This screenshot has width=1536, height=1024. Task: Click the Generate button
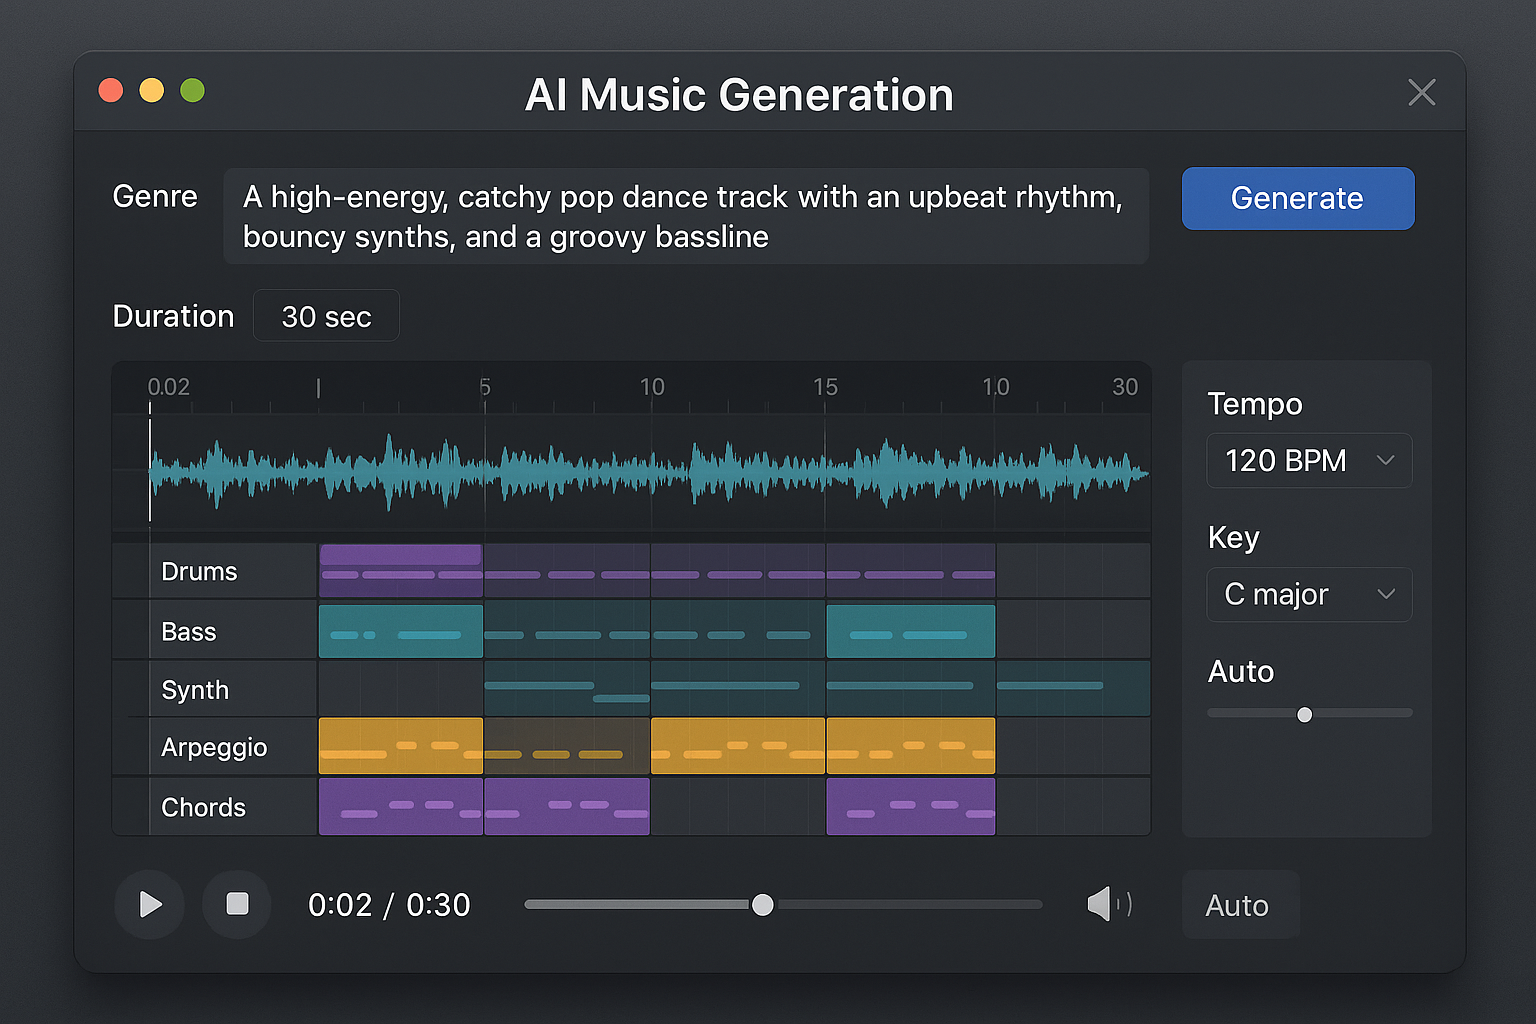1298,198
